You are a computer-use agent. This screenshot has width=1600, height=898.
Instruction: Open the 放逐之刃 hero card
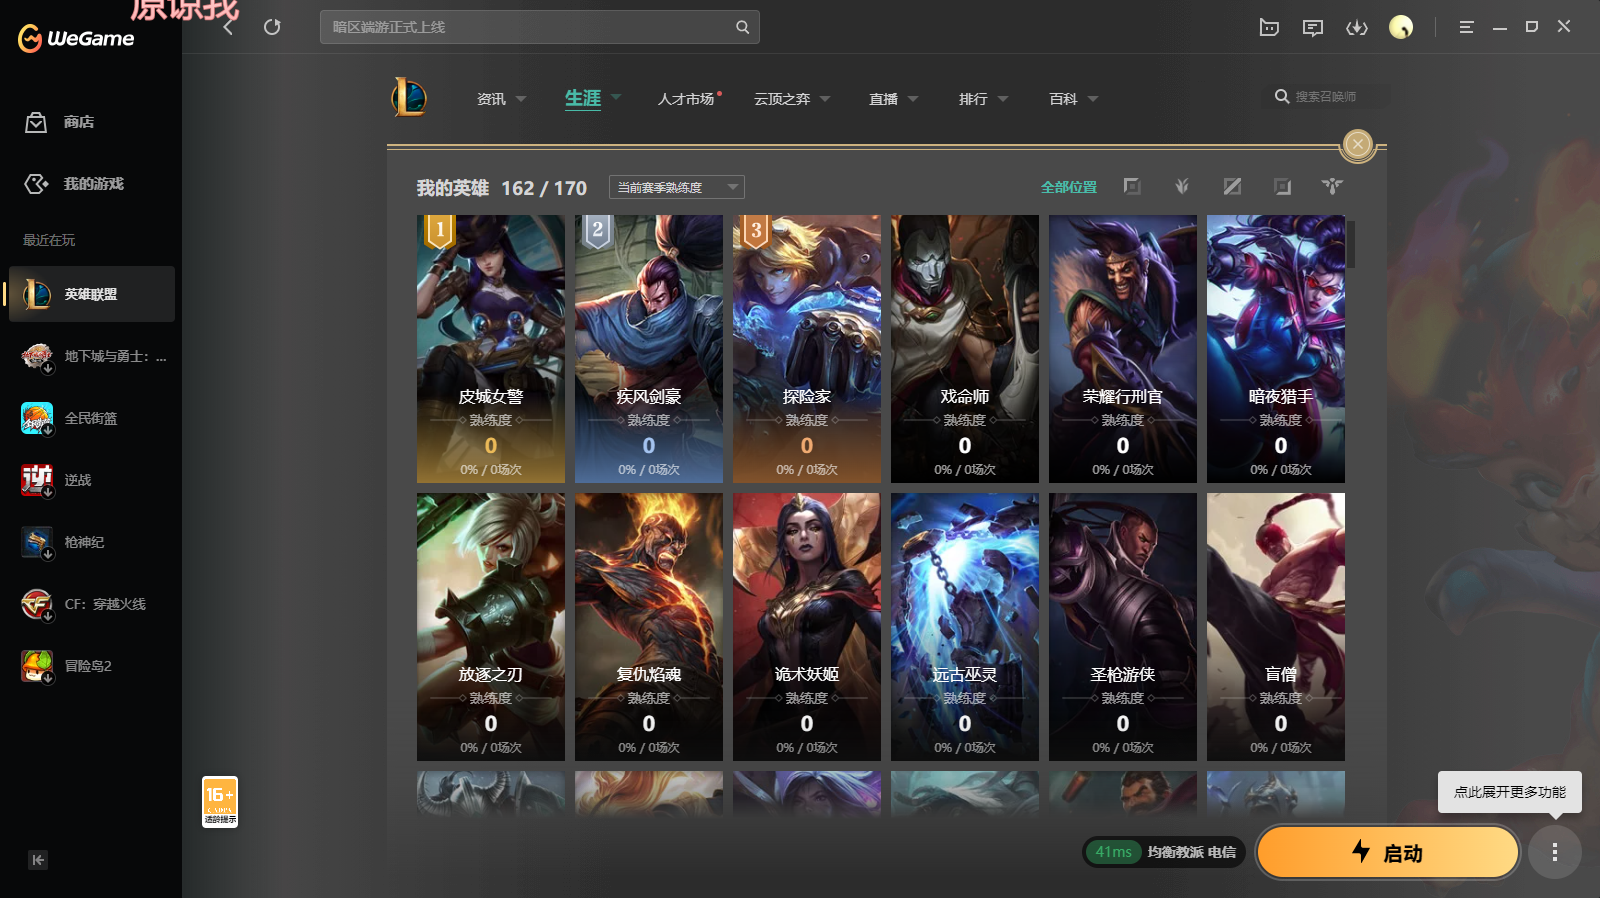click(491, 627)
